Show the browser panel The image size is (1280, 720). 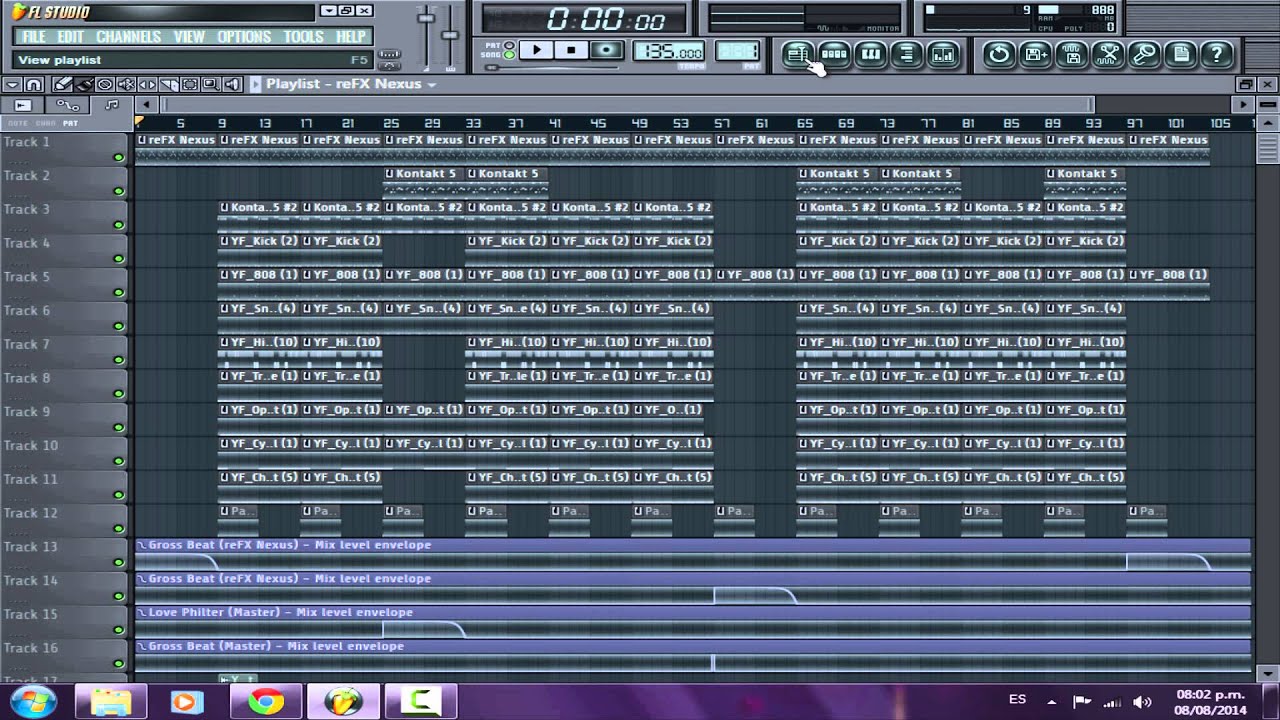pos(906,54)
